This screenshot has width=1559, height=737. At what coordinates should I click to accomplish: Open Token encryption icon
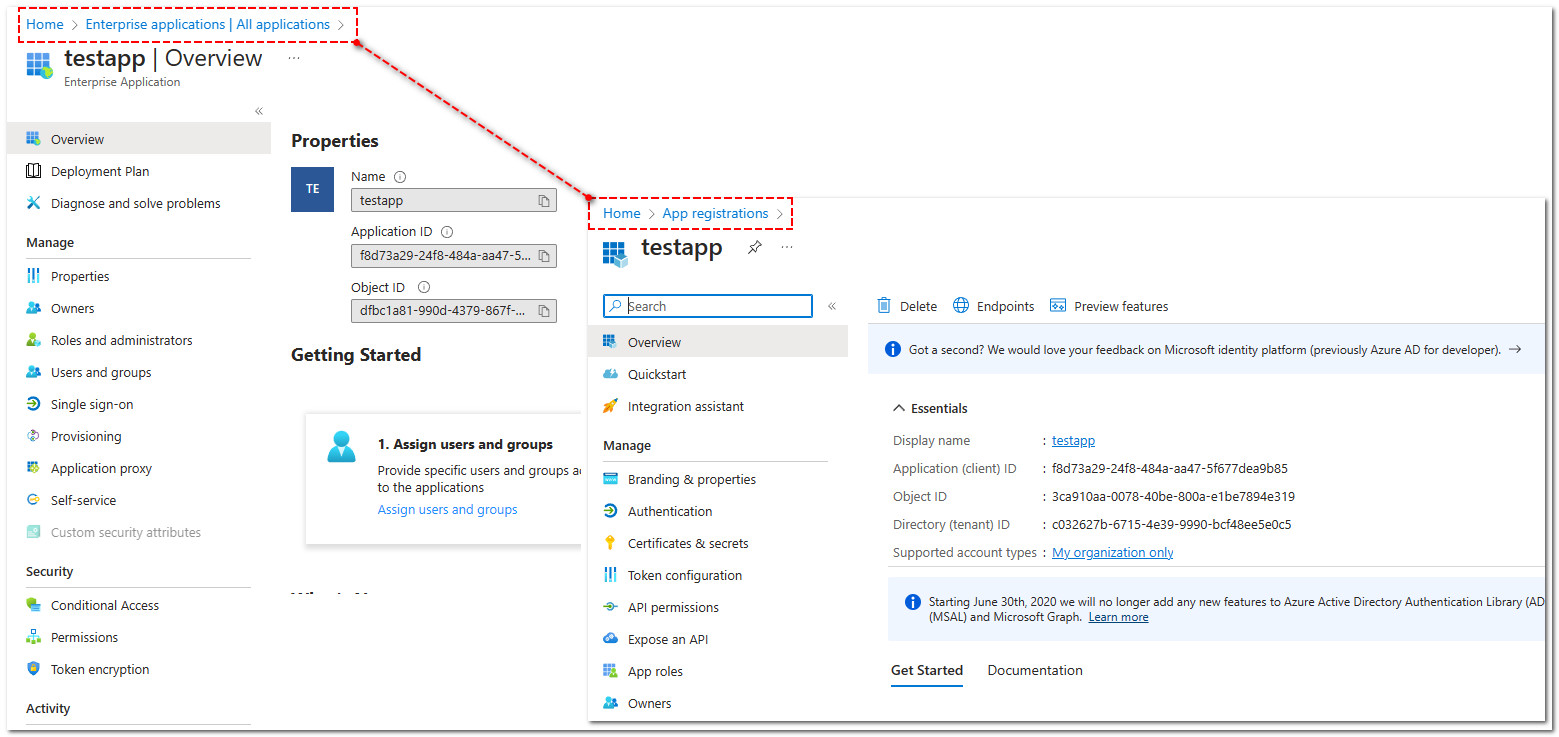click(34, 669)
